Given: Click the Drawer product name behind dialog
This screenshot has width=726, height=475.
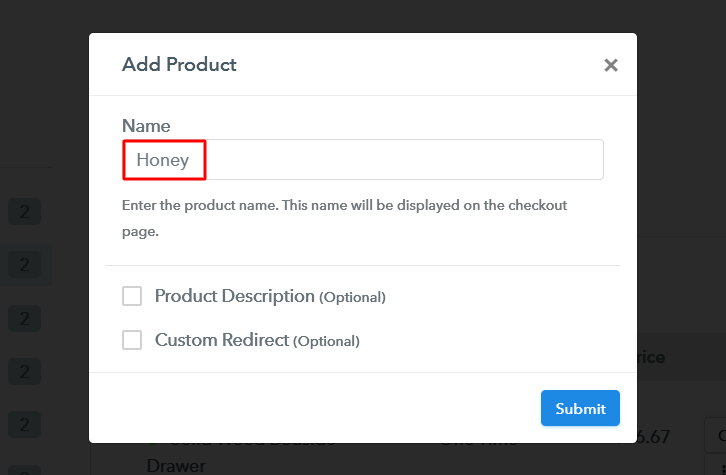Looking at the screenshot, I should pos(176,466).
